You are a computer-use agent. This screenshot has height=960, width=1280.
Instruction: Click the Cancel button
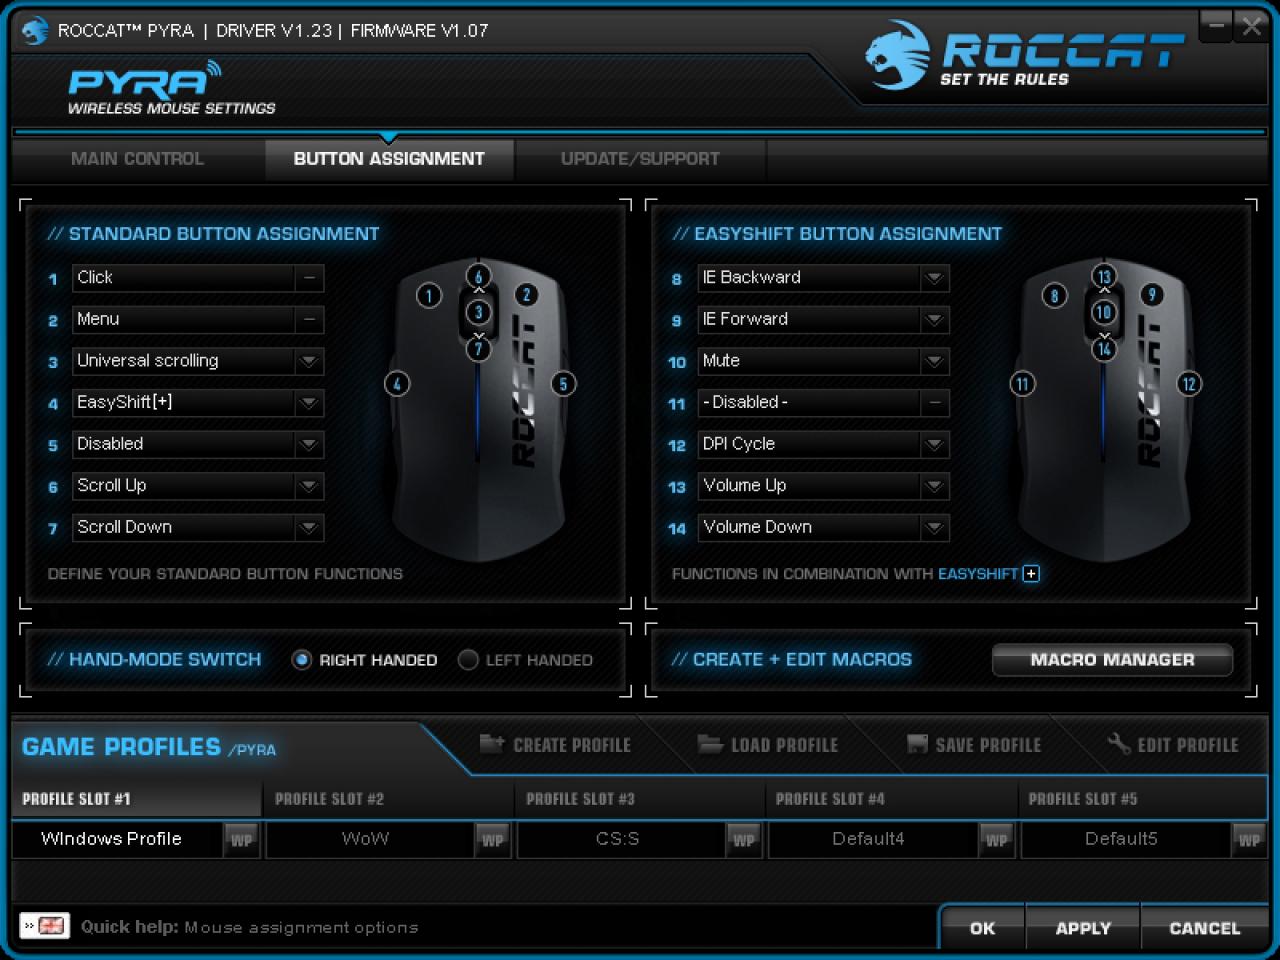(1204, 929)
